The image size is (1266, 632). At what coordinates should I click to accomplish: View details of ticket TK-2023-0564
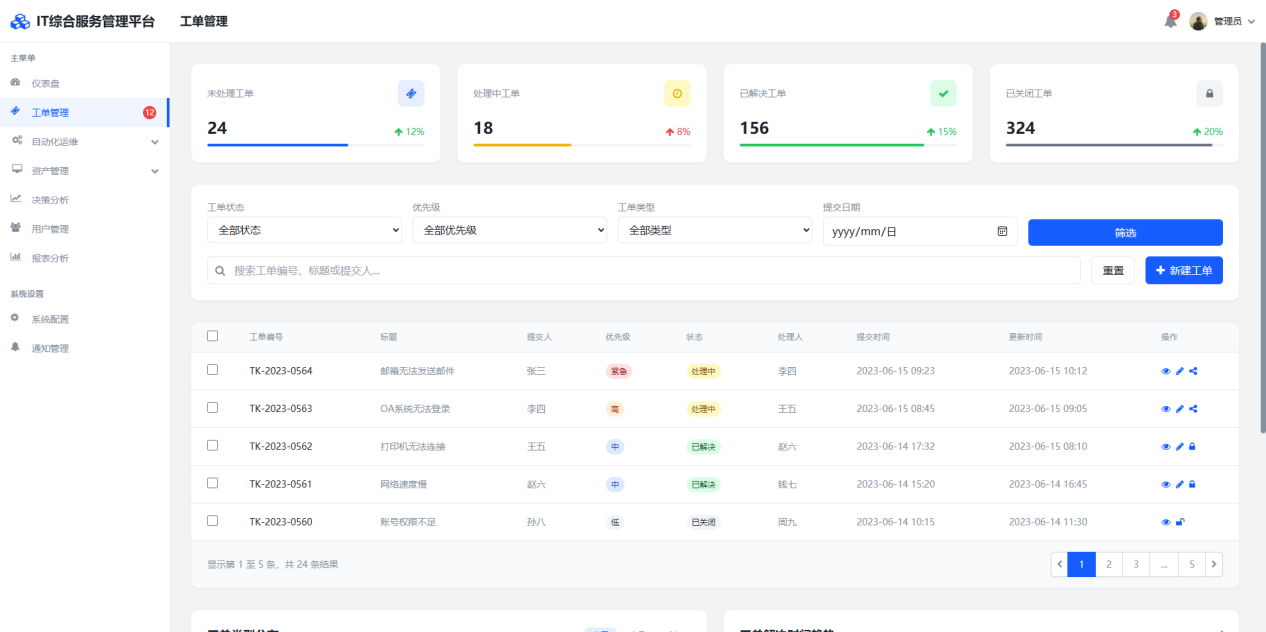click(x=1166, y=371)
